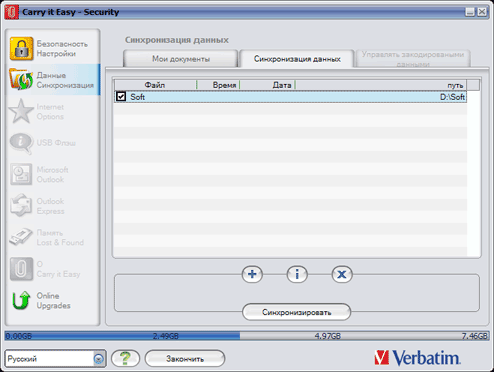Viewport: 494px width, 372px height.
Task: Open the About Carry it Easy paperclip icon
Action: pos(21,269)
